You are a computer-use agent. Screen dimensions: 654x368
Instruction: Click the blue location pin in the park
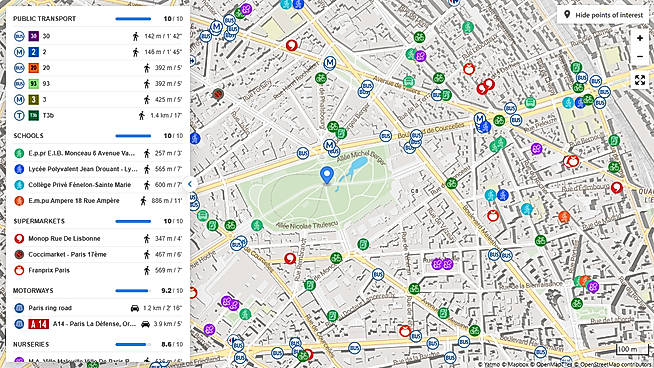(x=327, y=175)
